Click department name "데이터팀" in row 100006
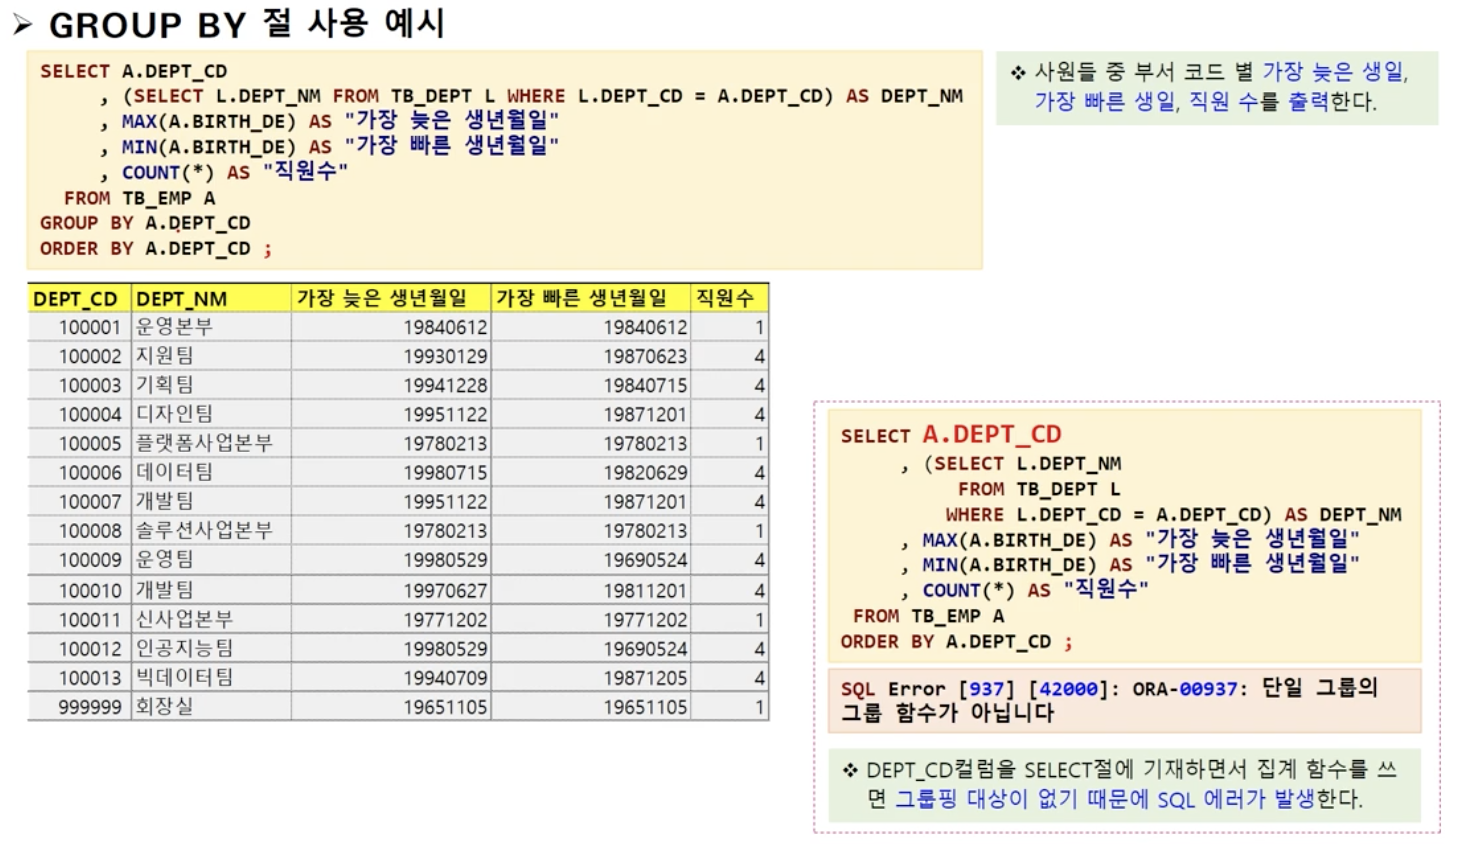1460x854 pixels. tap(174, 471)
